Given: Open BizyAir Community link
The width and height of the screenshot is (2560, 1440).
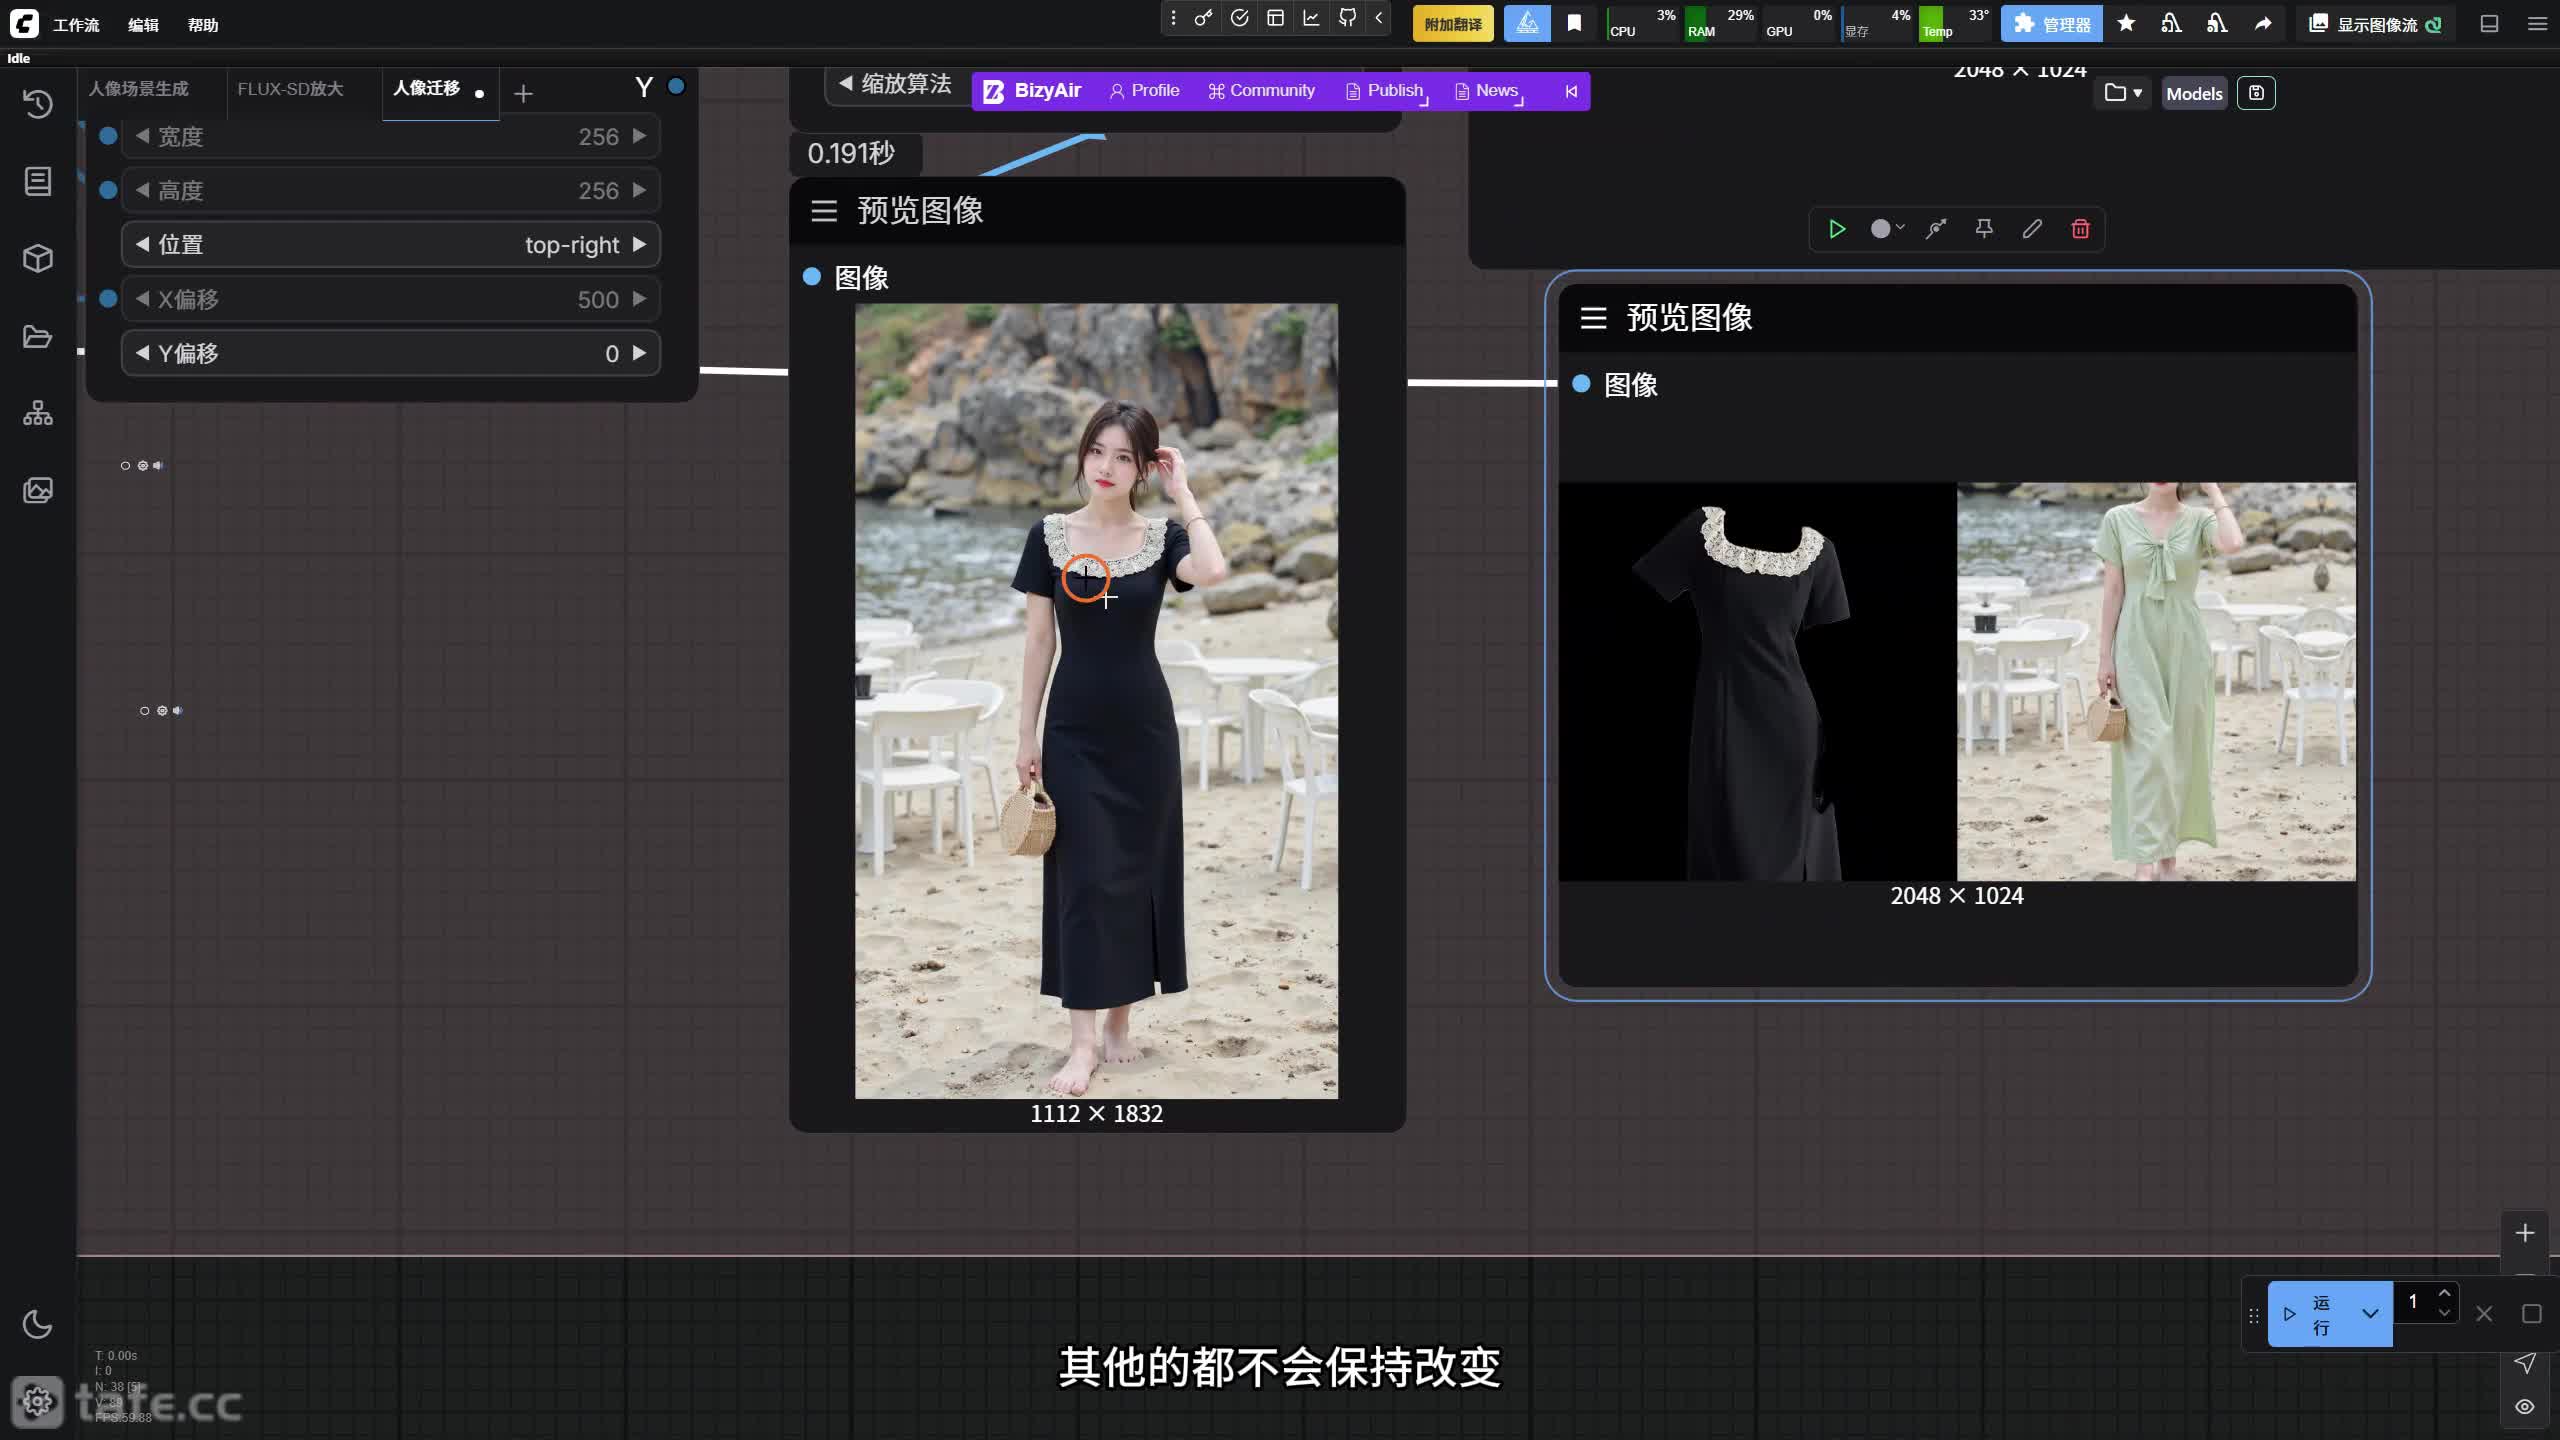Looking at the screenshot, I should pos(1261,90).
